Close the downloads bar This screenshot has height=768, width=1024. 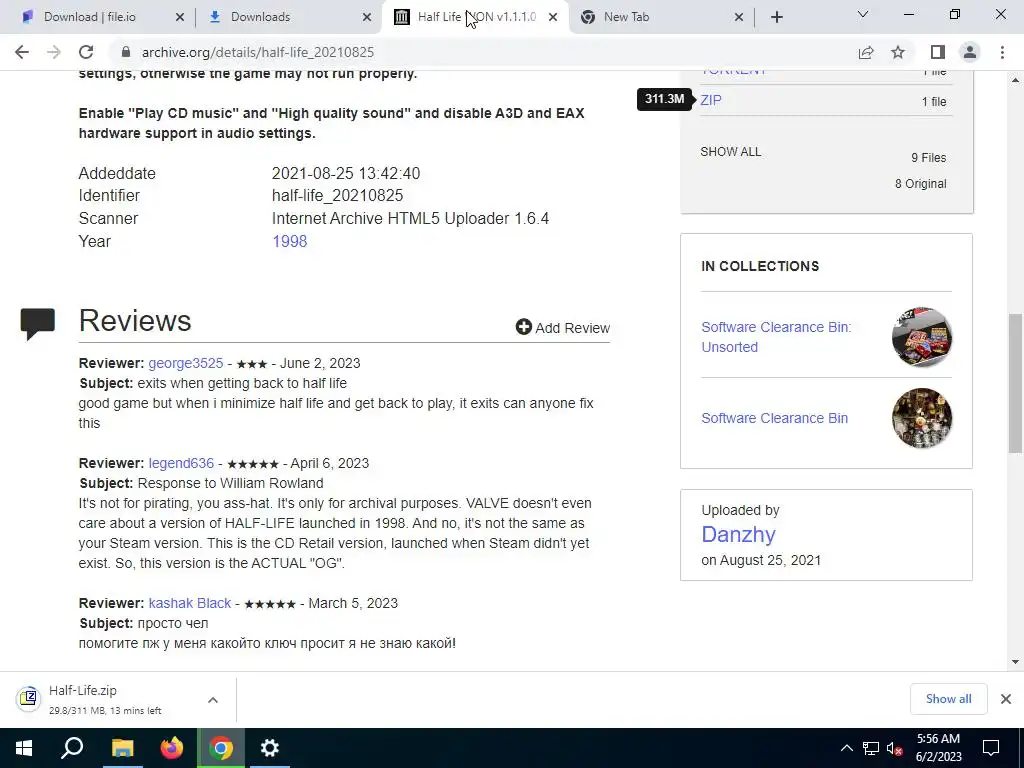1006,699
